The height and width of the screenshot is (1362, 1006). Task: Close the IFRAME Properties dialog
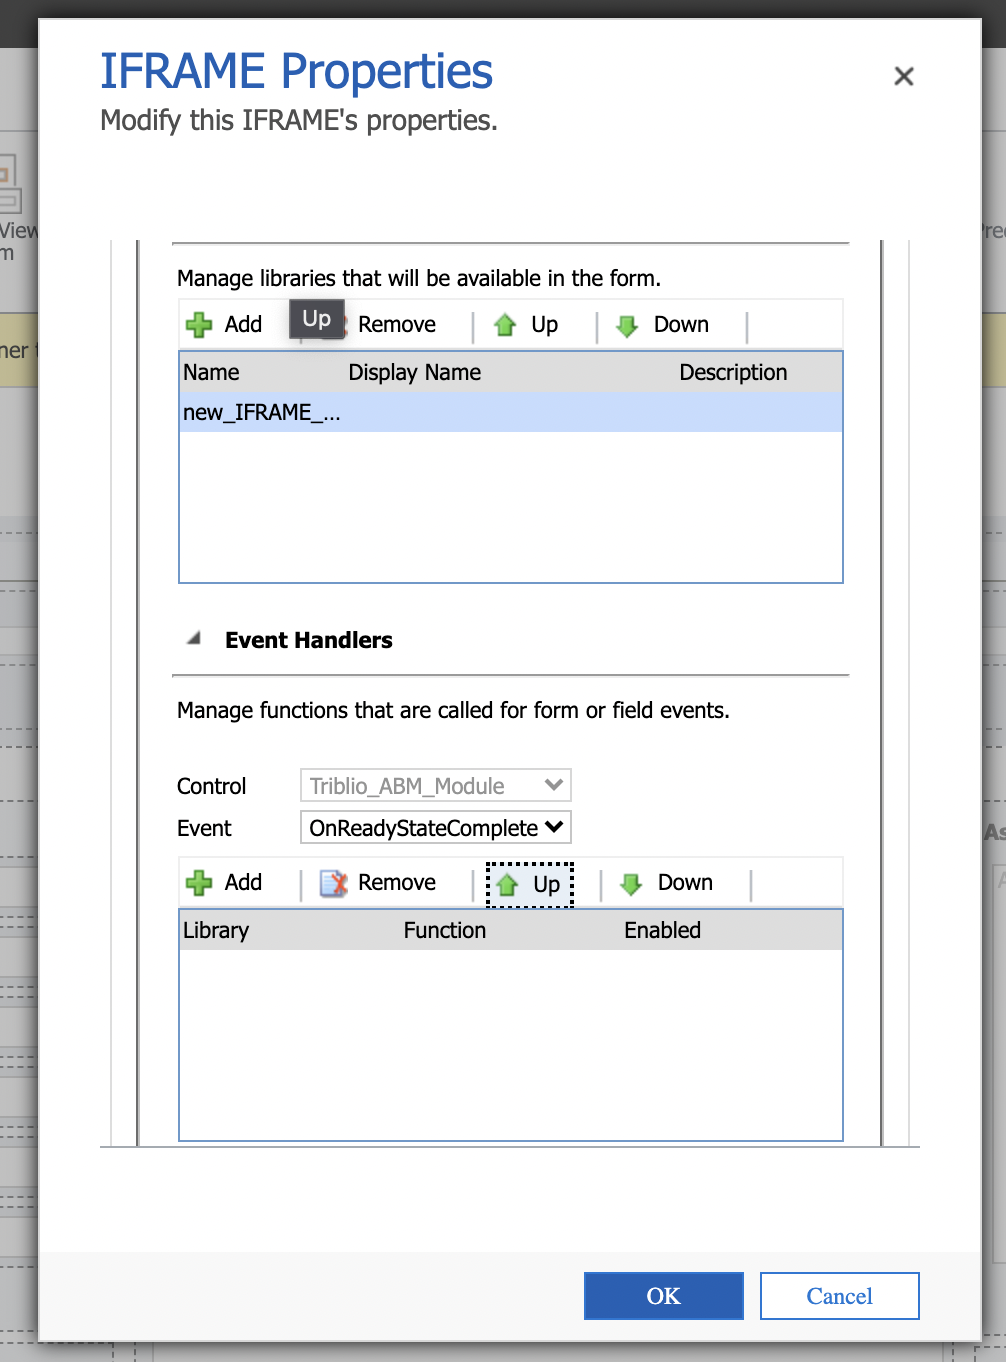tap(904, 76)
